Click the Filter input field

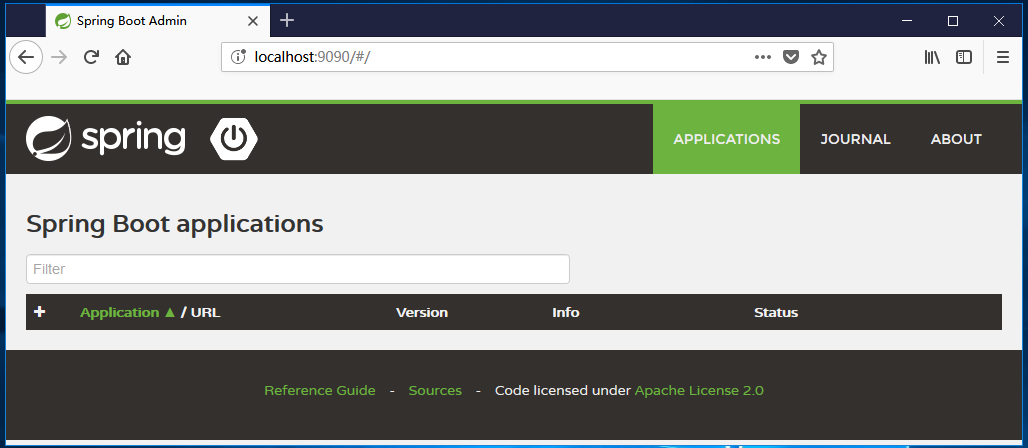coord(298,269)
